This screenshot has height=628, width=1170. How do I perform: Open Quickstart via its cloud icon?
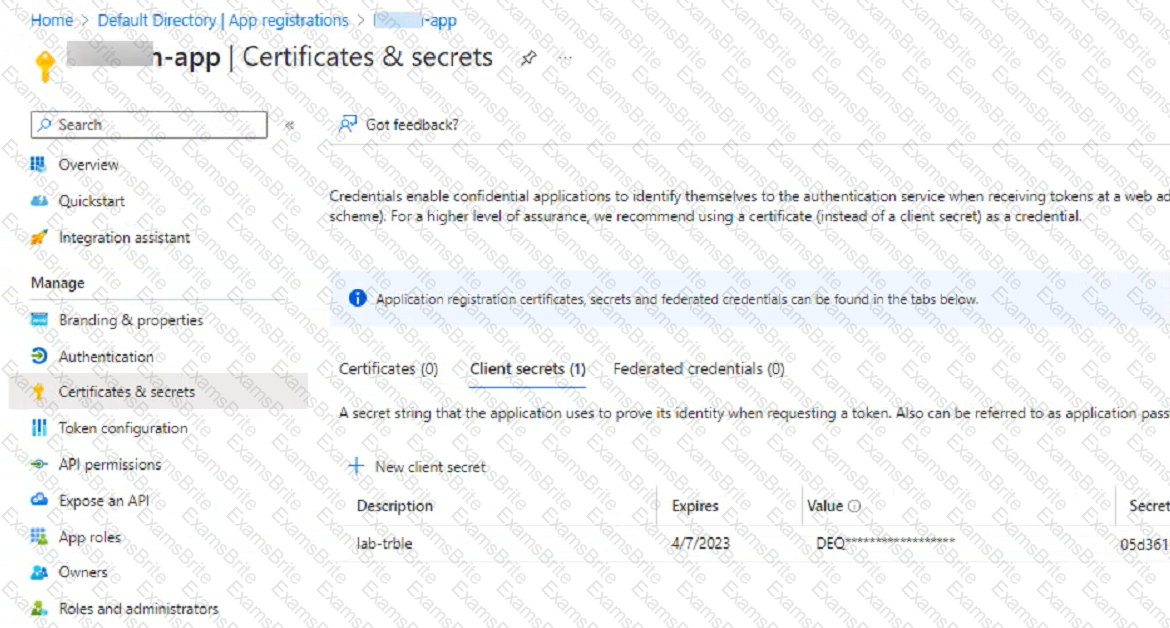click(39, 201)
